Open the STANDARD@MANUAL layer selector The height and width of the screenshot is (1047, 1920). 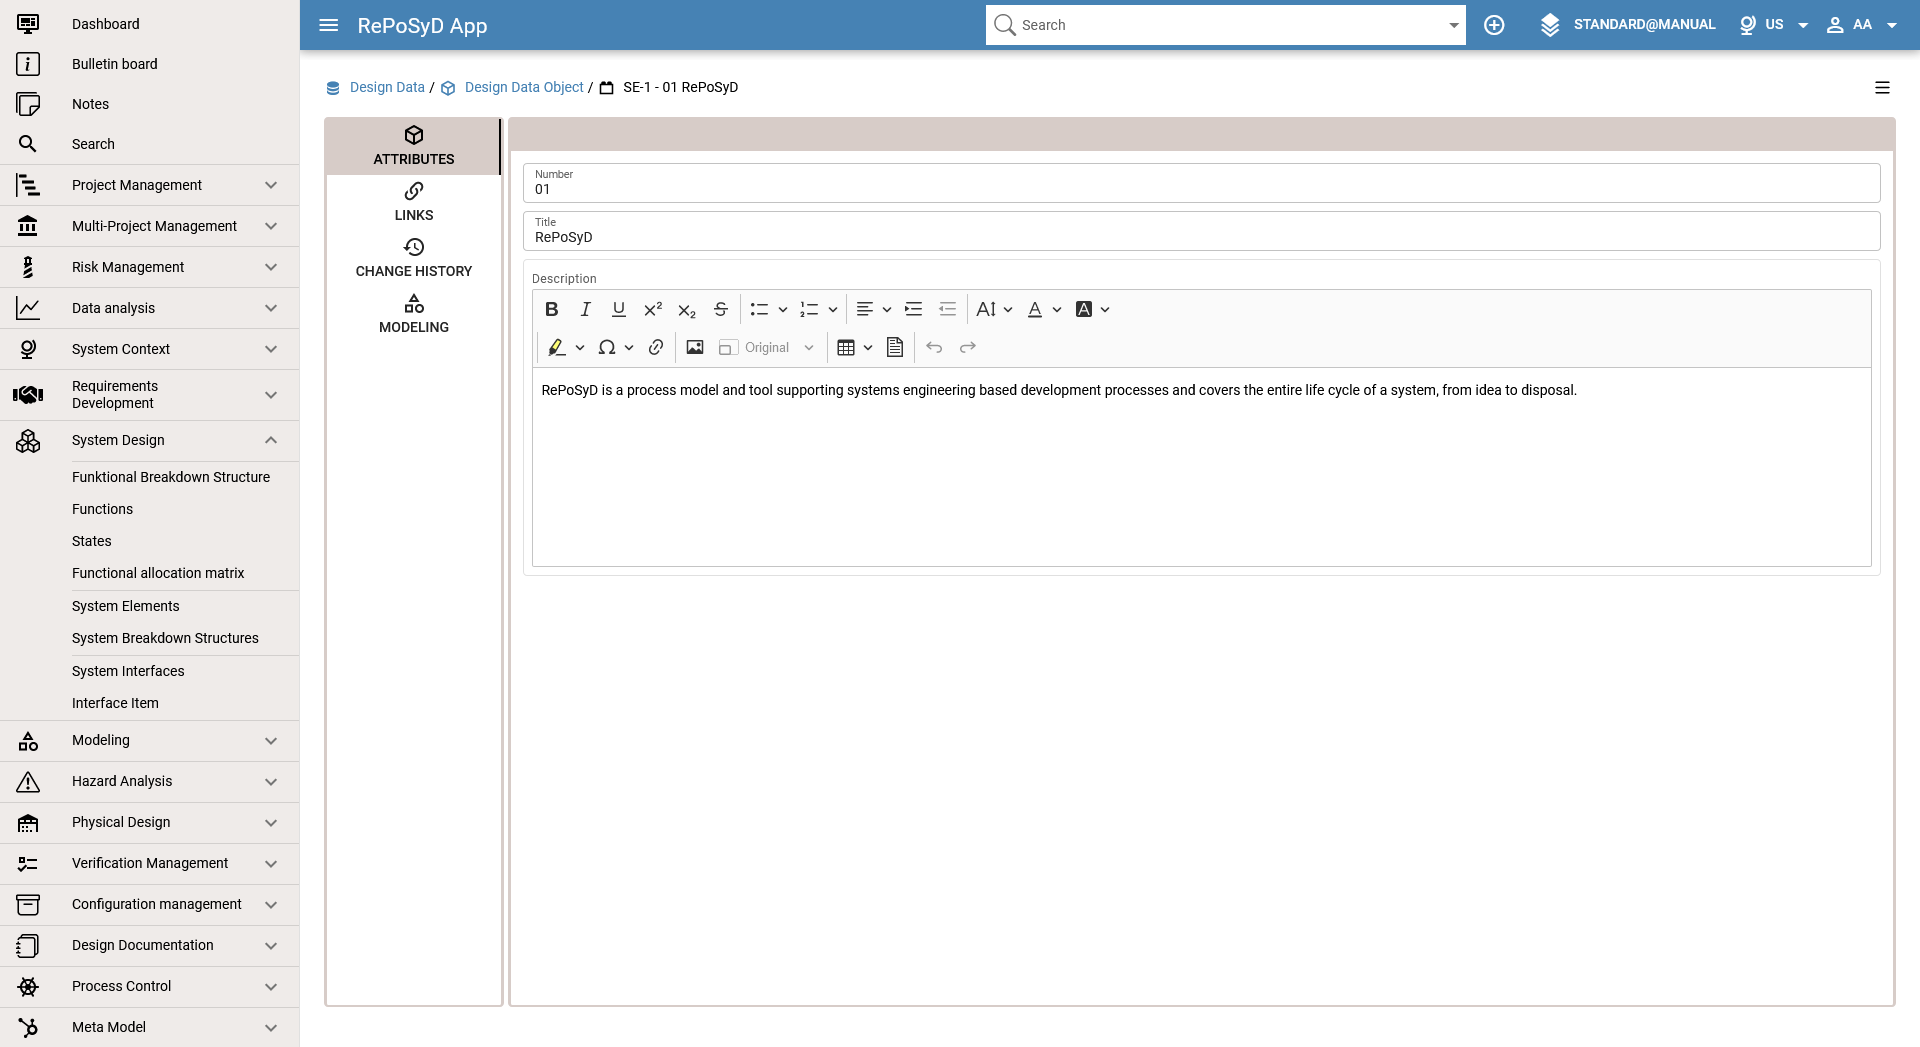click(x=1628, y=25)
